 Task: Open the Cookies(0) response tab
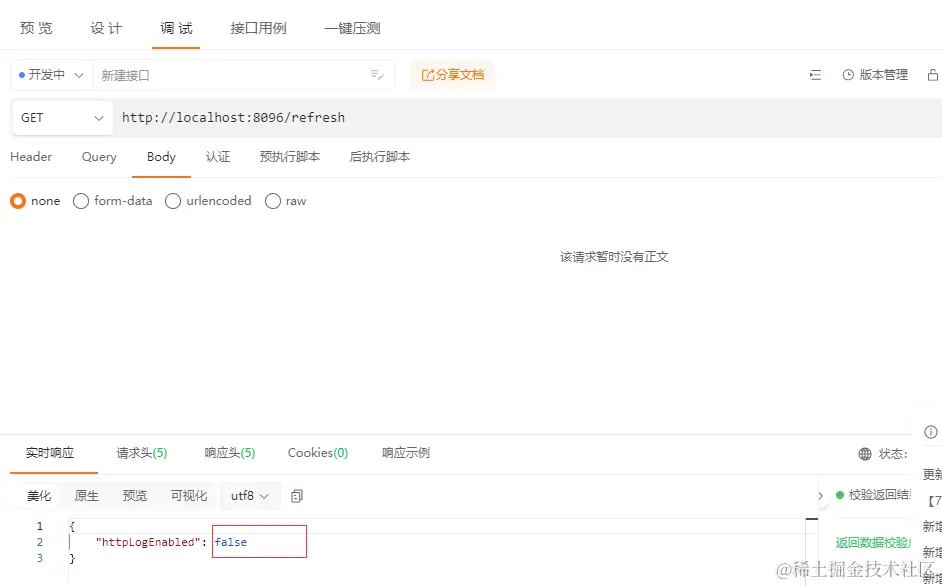(317, 452)
